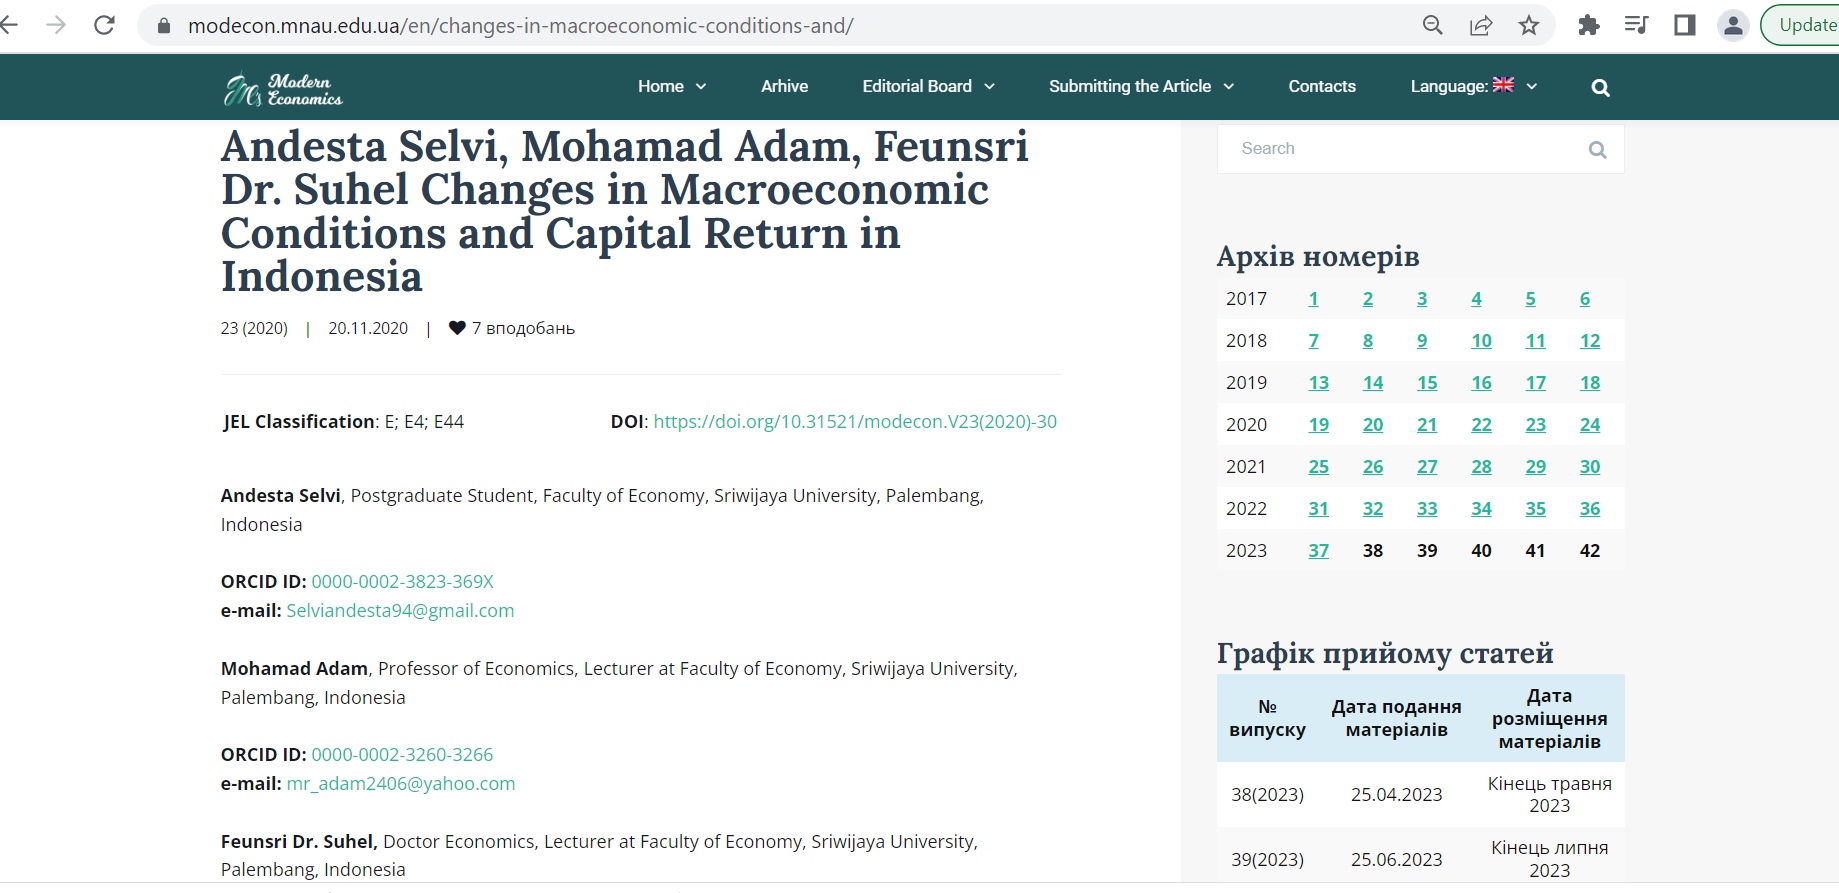Toggle the browser side panel icon

[x=1685, y=25]
